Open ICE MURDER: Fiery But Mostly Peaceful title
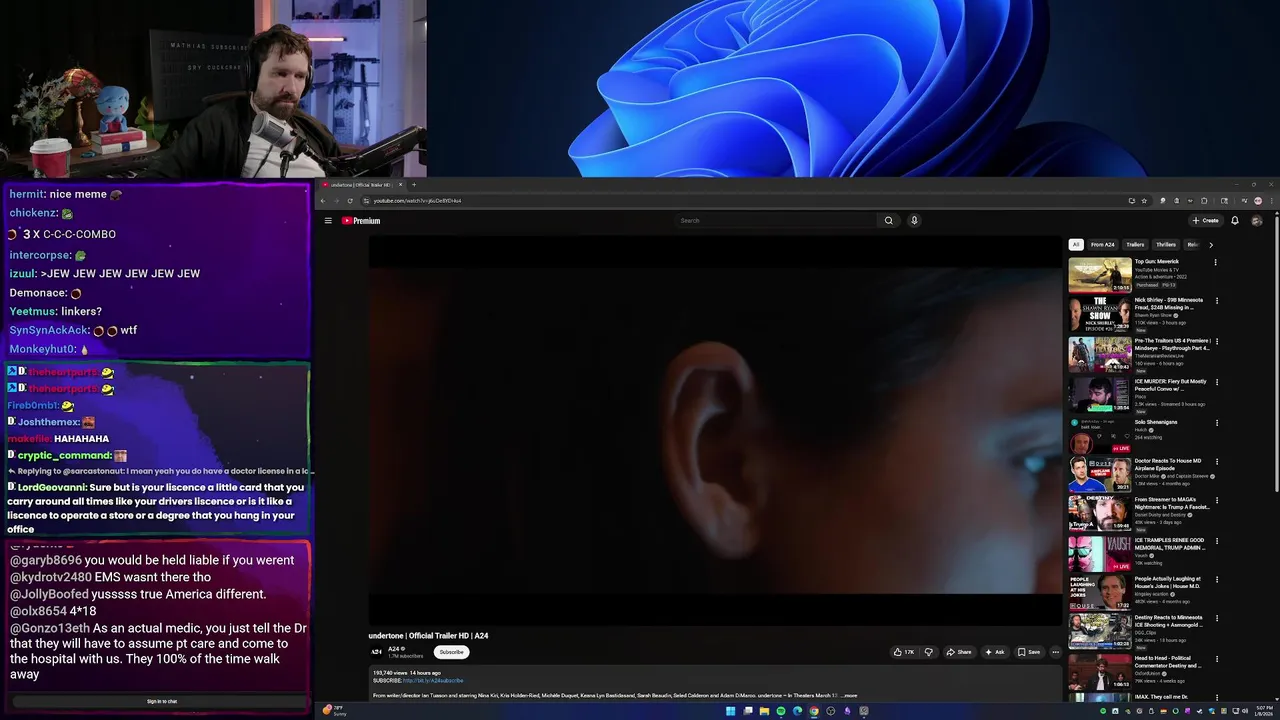Screen dimensions: 1280x720 click(1171, 385)
